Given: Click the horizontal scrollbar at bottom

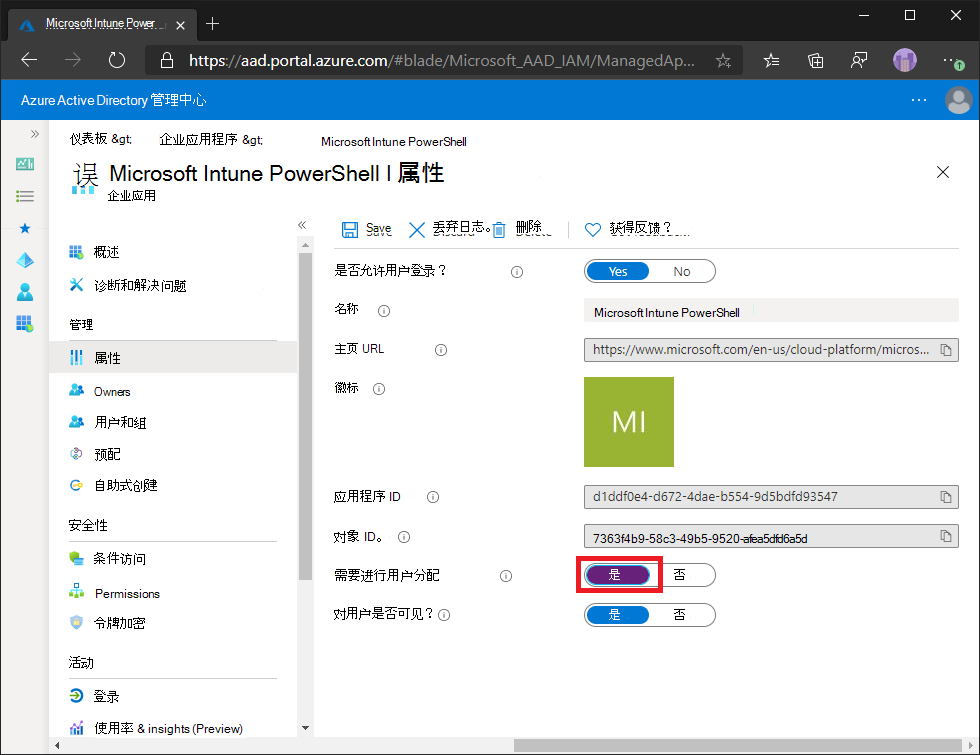Looking at the screenshot, I should 738,745.
